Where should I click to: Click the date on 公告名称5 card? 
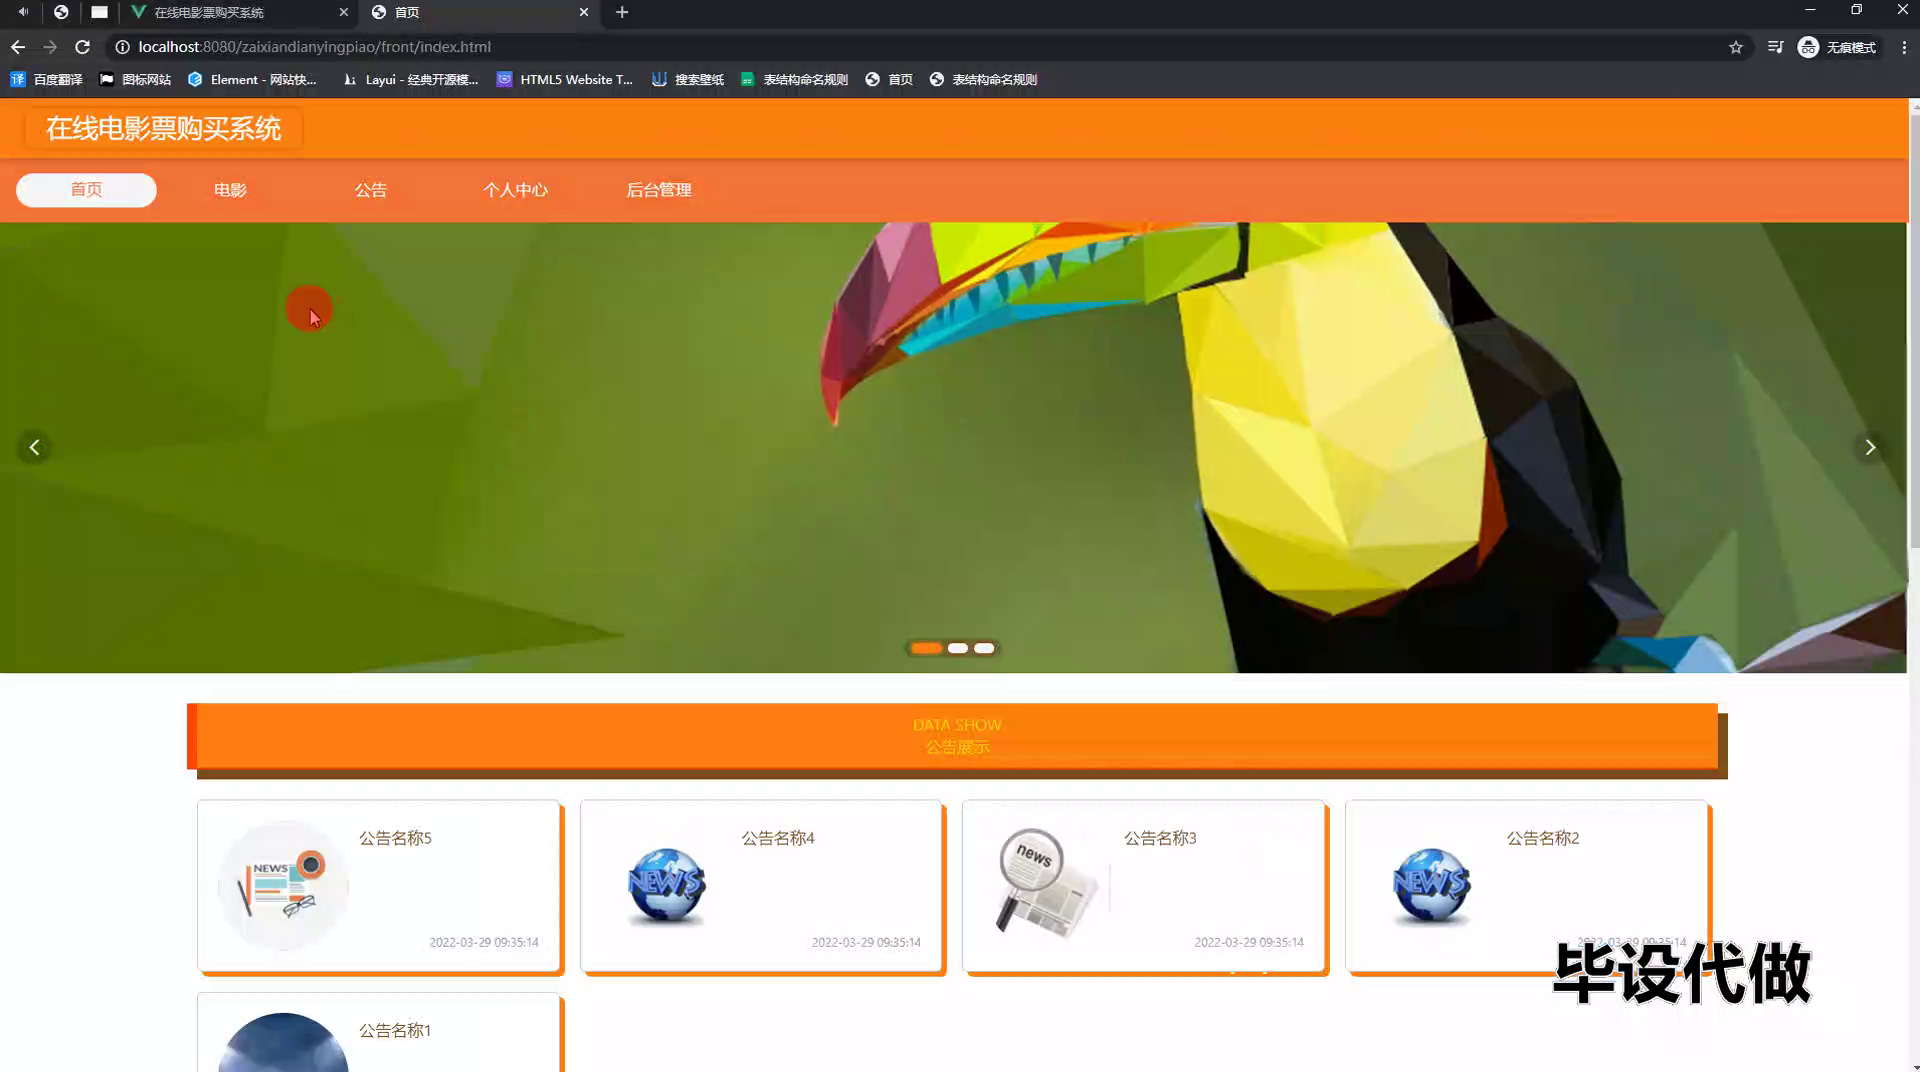coord(484,942)
